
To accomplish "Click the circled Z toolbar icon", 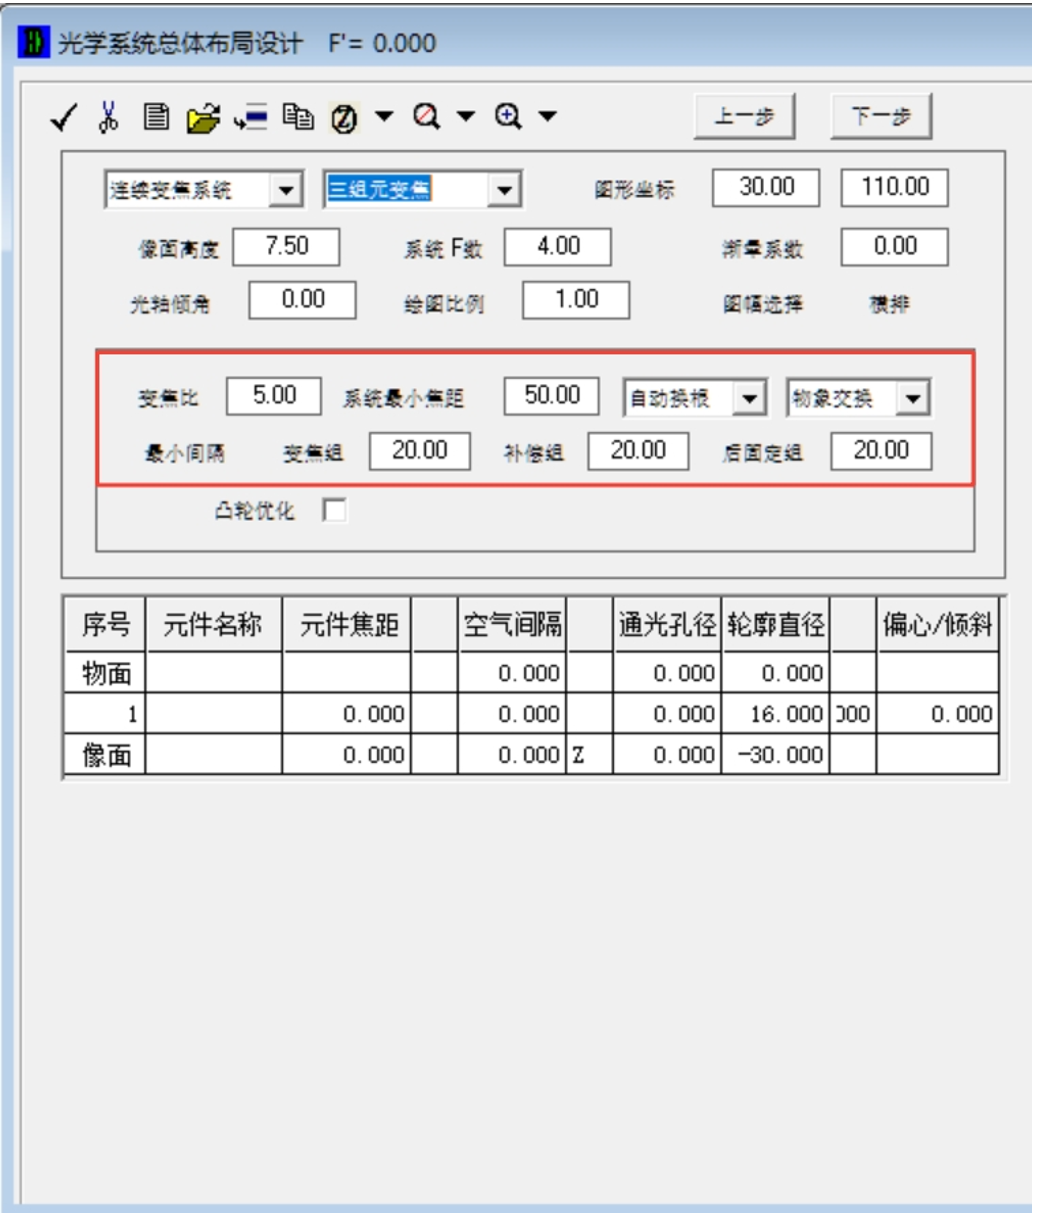I will pos(345,118).
